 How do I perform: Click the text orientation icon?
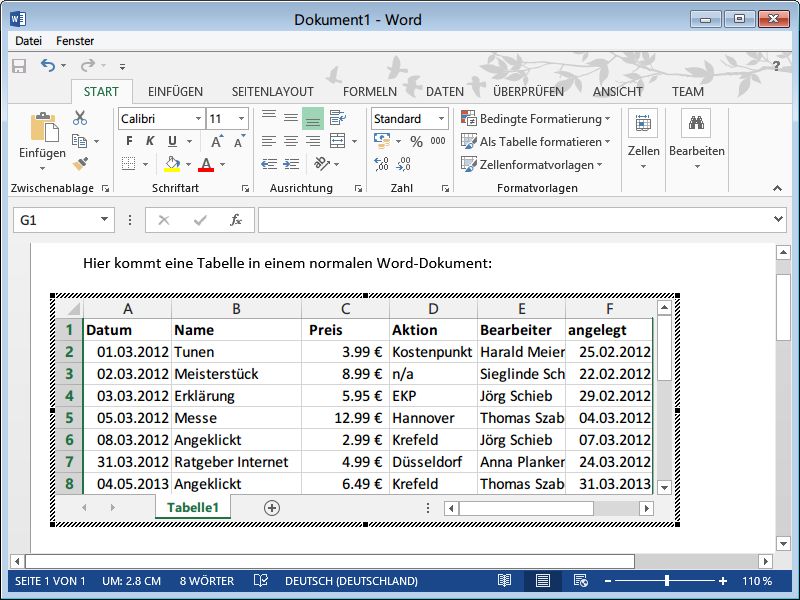click(x=322, y=164)
